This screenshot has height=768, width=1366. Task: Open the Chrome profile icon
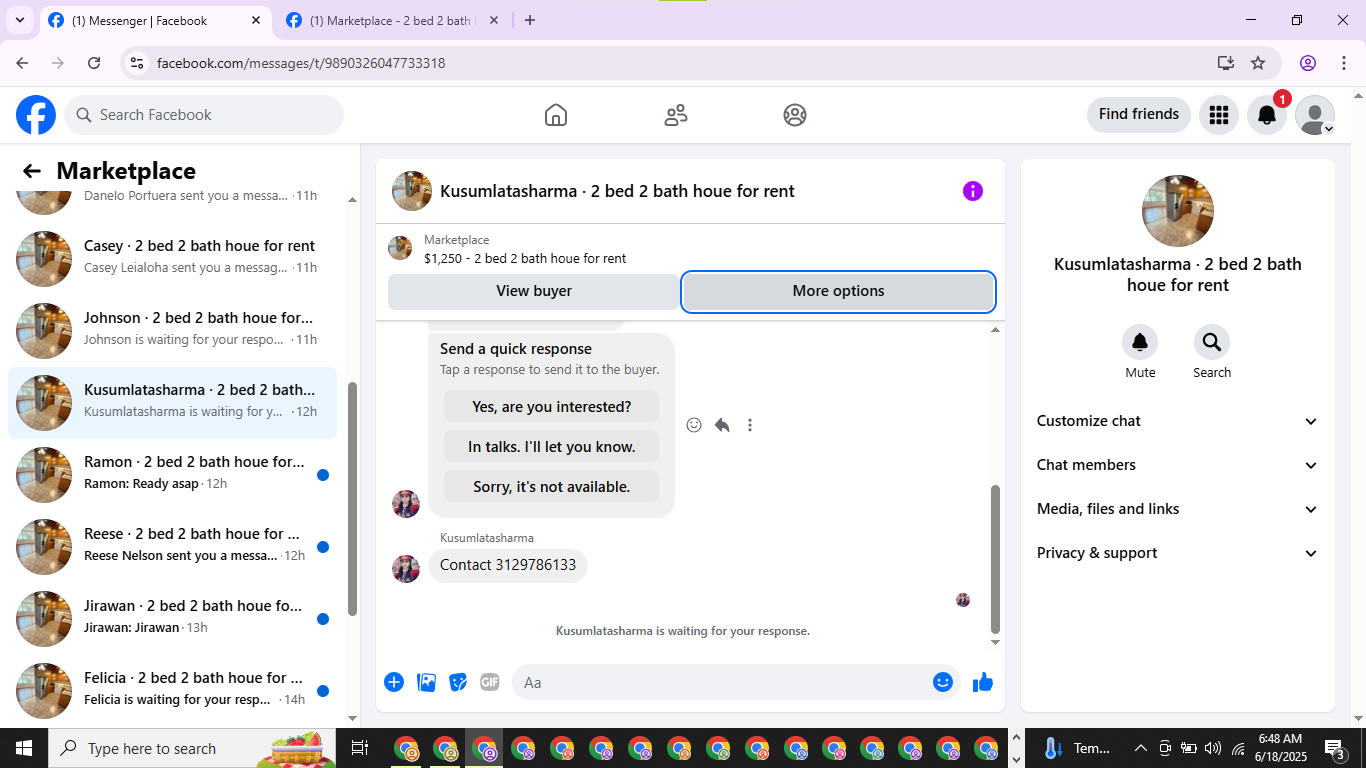point(1308,63)
